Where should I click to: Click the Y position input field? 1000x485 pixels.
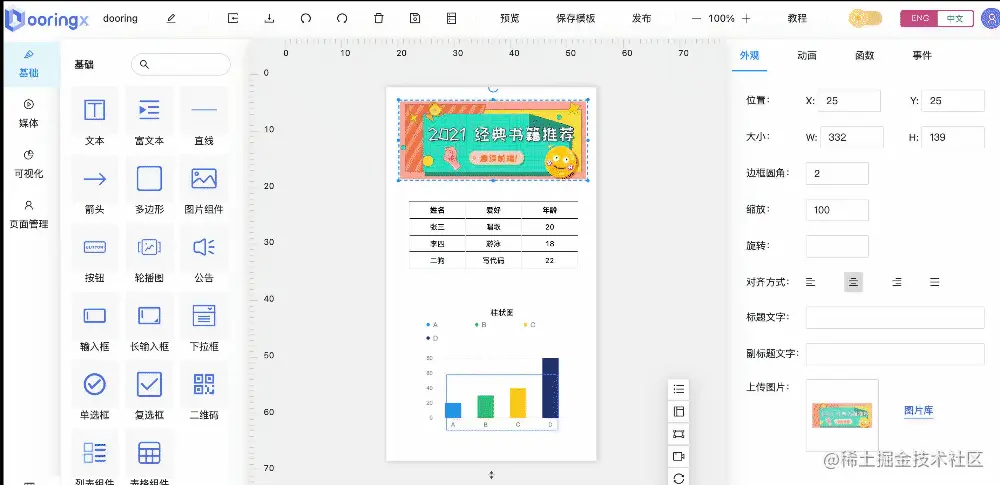pyautogui.click(x=953, y=101)
